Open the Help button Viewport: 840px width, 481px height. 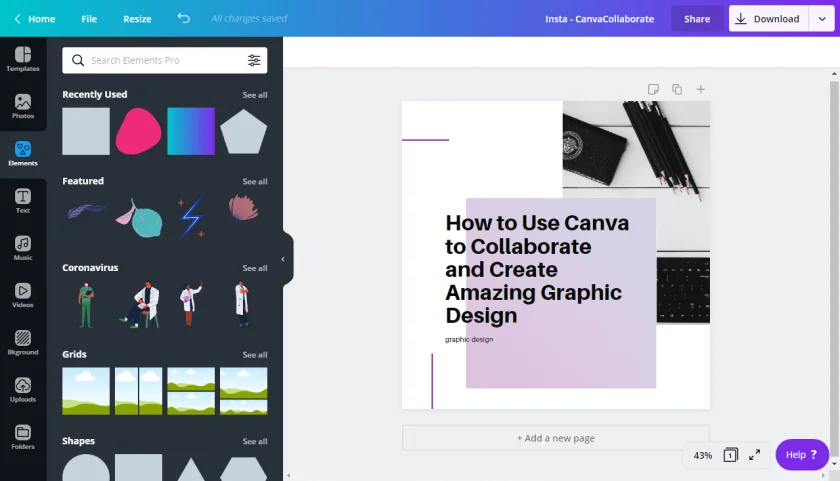click(x=801, y=455)
